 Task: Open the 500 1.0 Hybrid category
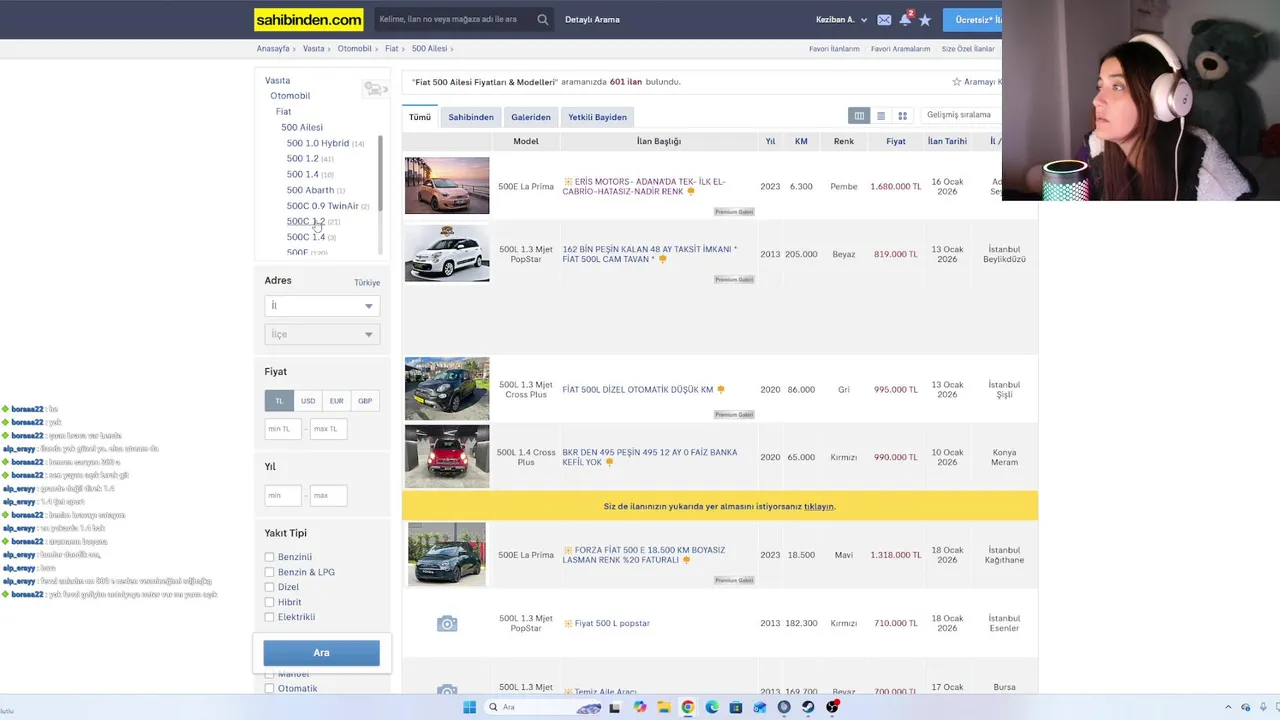click(x=318, y=143)
